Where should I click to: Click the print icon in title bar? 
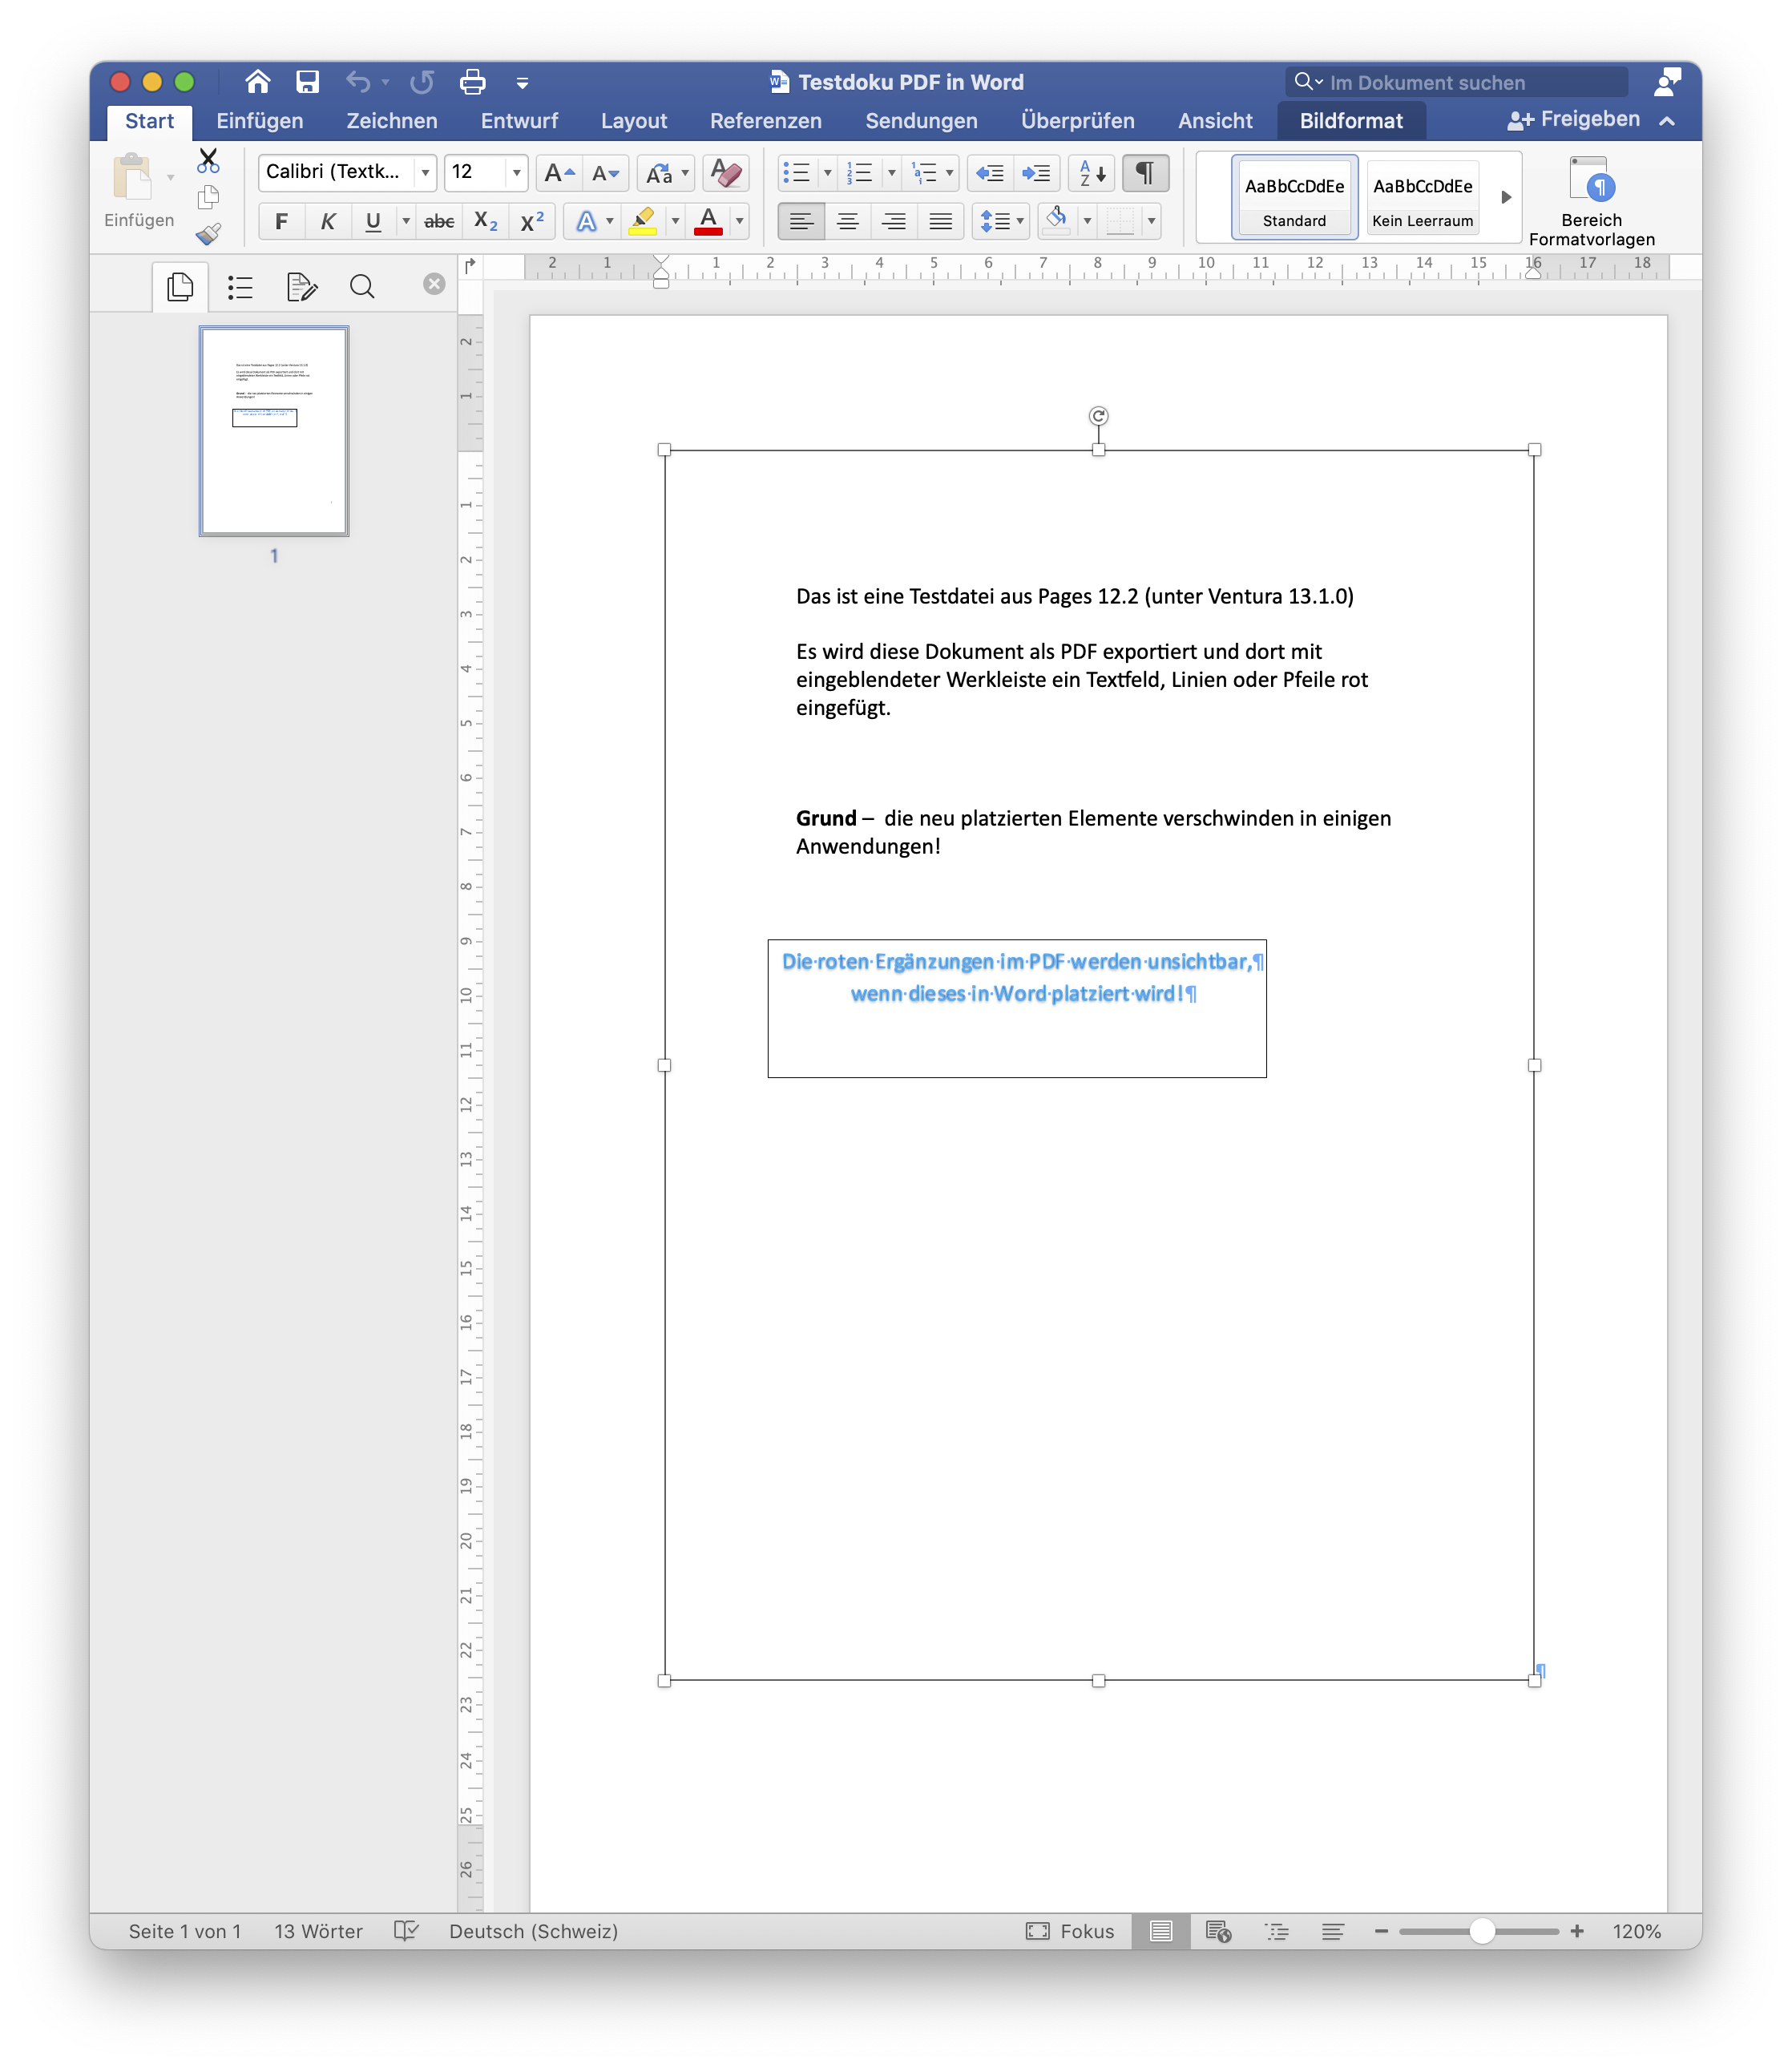click(x=472, y=82)
